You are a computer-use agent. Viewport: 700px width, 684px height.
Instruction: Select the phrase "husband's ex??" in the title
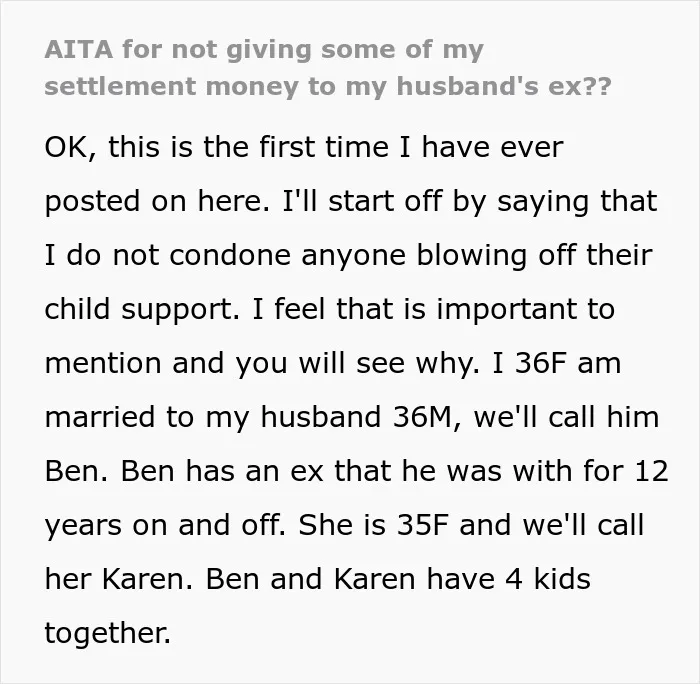coord(504,86)
